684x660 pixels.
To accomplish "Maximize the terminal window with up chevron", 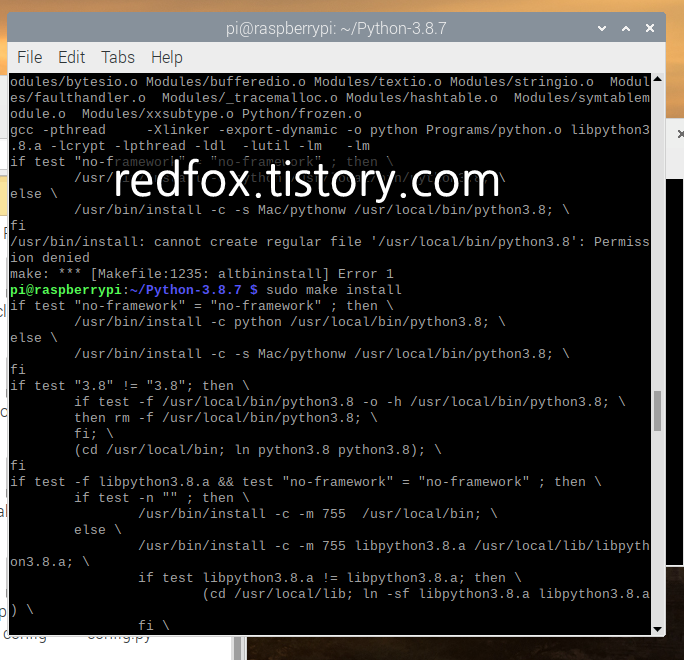I will click(626, 28).
